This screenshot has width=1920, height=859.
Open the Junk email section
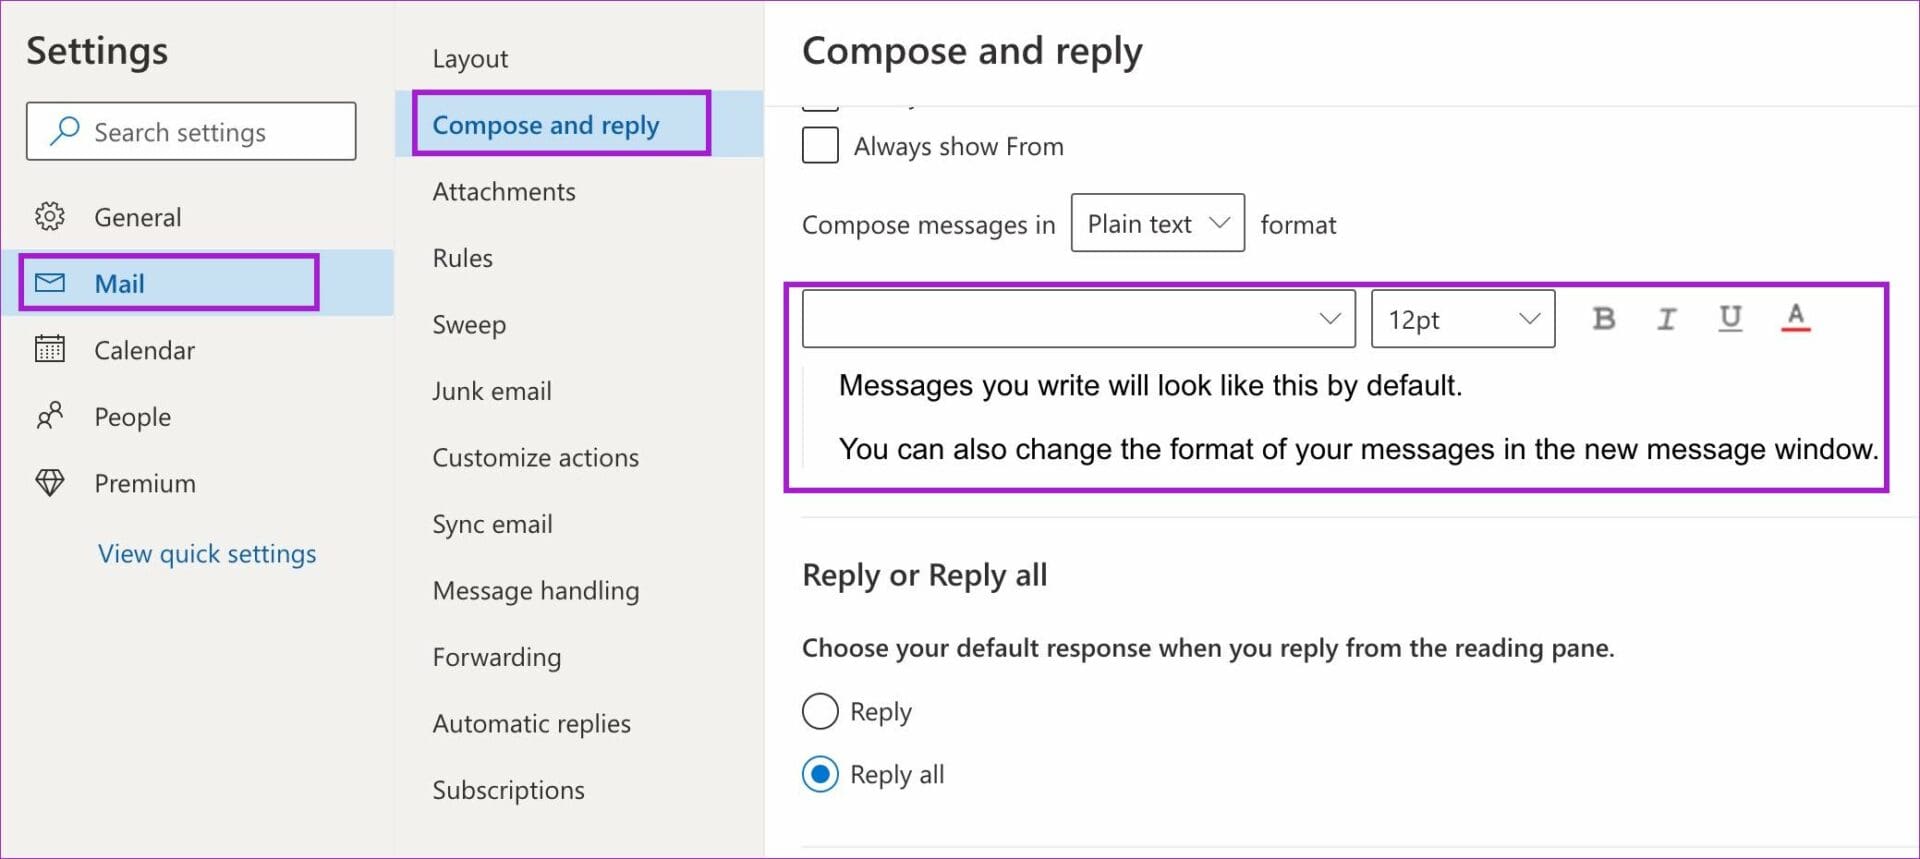point(492,391)
